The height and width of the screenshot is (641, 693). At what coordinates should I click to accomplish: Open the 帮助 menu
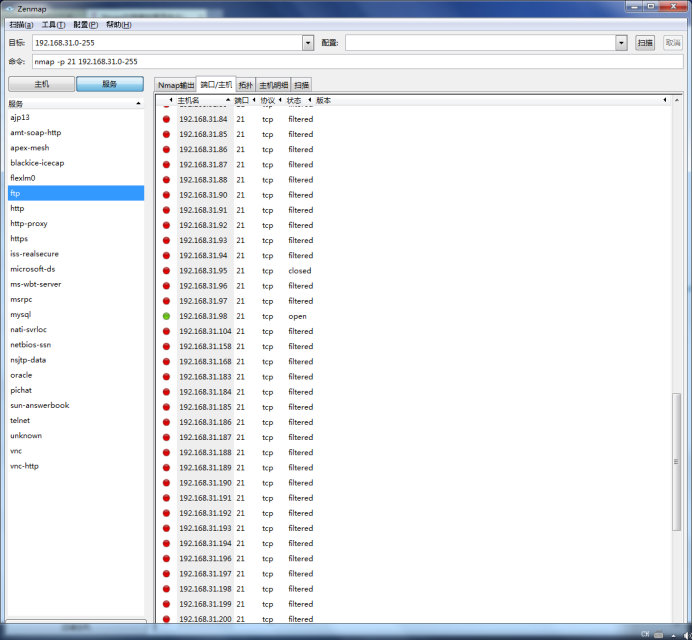[118, 25]
